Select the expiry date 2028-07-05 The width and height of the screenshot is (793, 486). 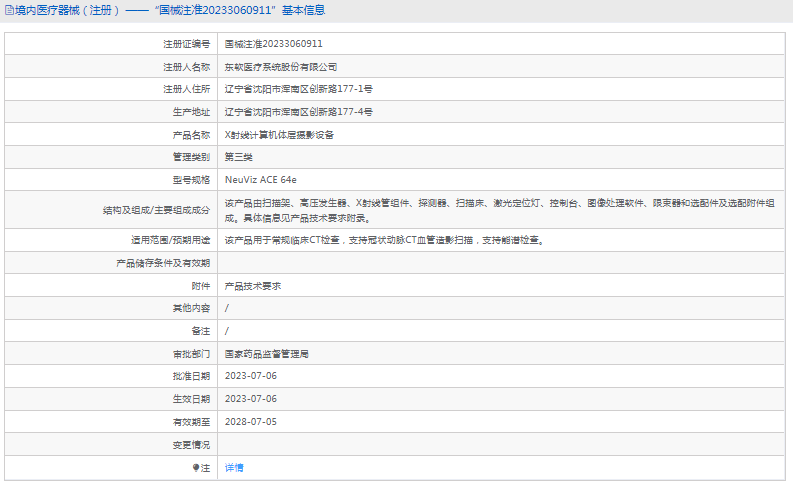(x=251, y=422)
